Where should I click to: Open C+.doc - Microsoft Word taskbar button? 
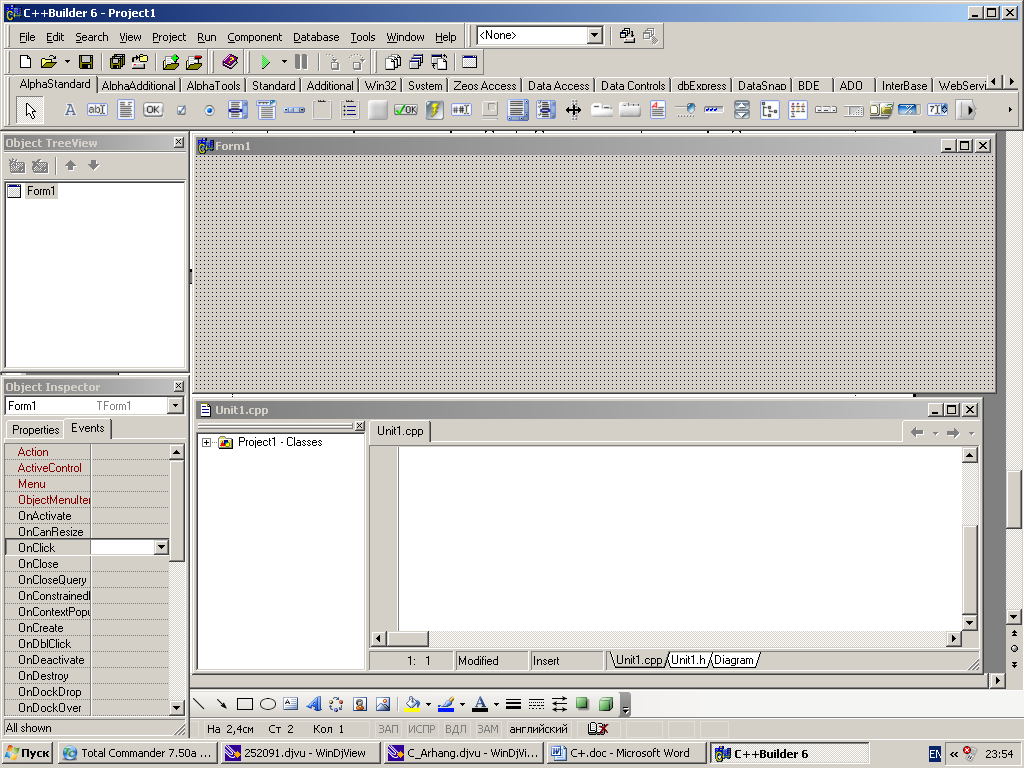[x=628, y=753]
